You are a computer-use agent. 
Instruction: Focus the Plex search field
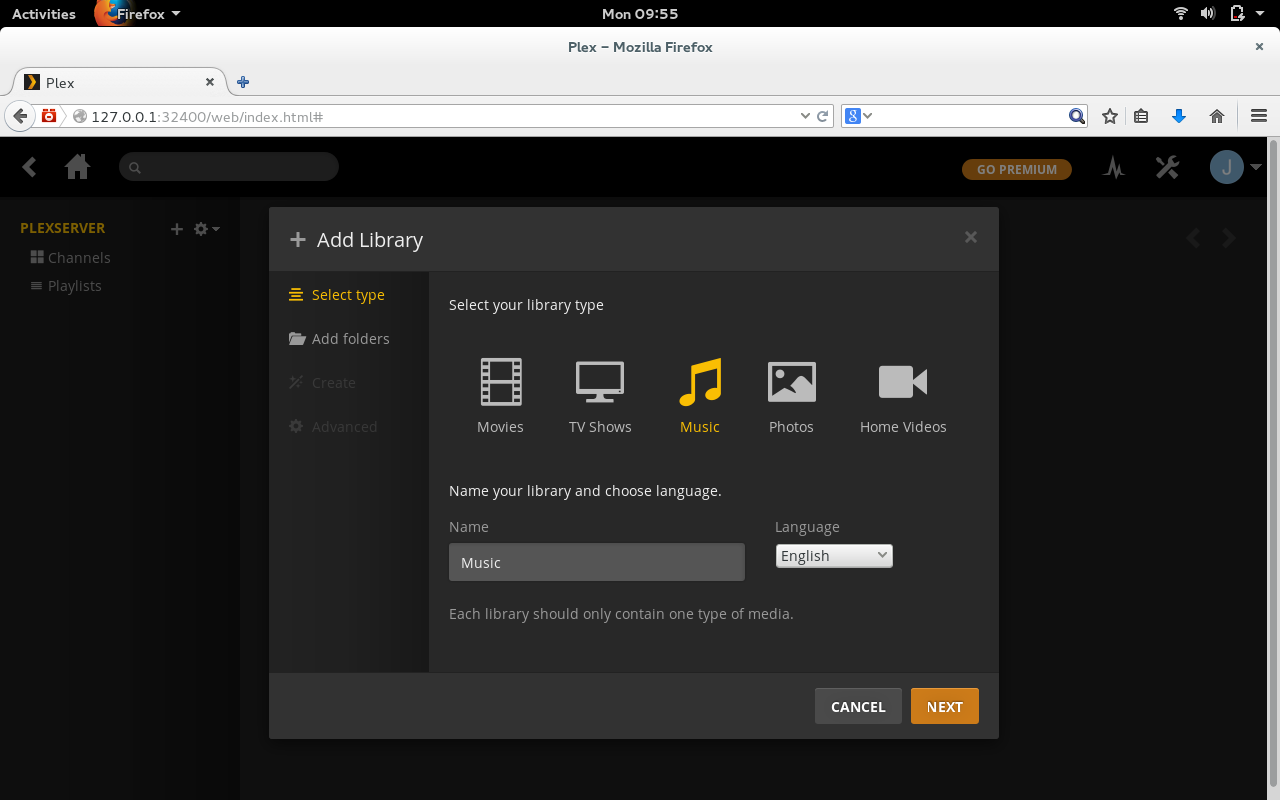pos(229,167)
